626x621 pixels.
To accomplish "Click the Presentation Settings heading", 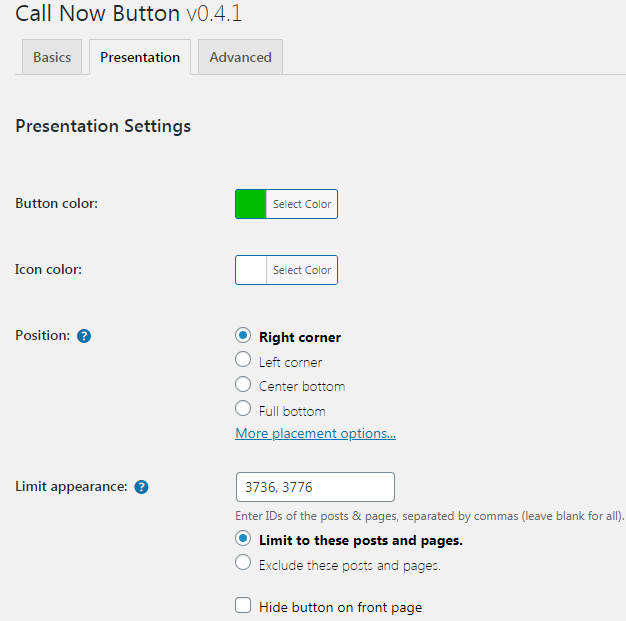I will coord(103,126).
